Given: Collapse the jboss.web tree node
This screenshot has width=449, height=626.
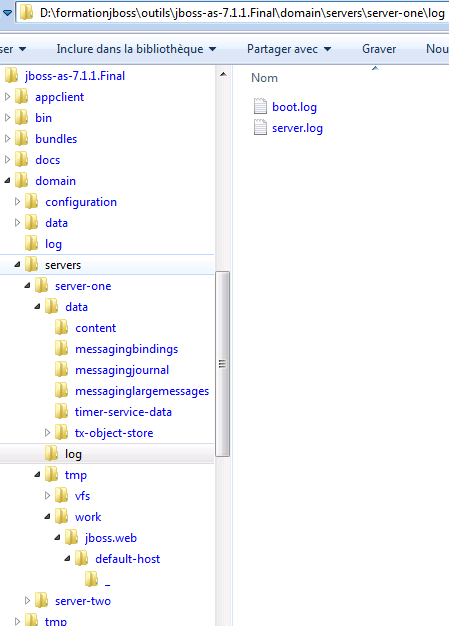Looking at the screenshot, I should point(57,538).
